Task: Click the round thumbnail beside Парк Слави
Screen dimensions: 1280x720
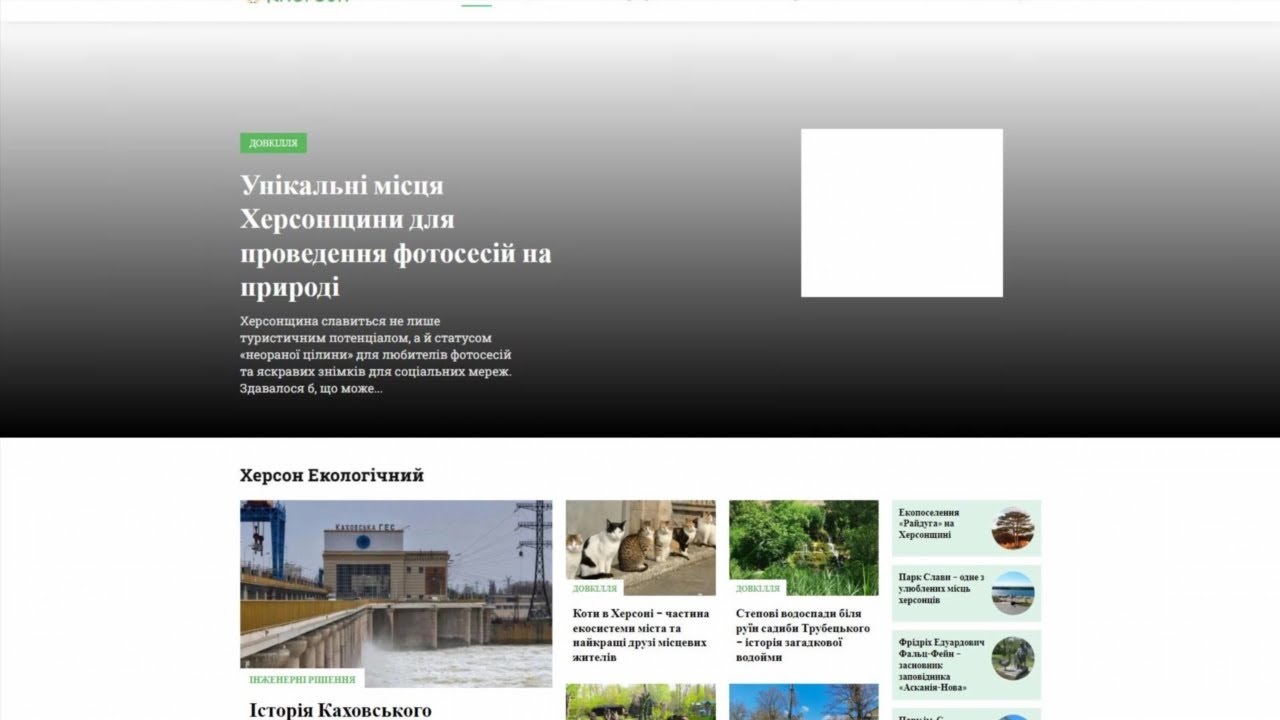Action: tap(1012, 593)
